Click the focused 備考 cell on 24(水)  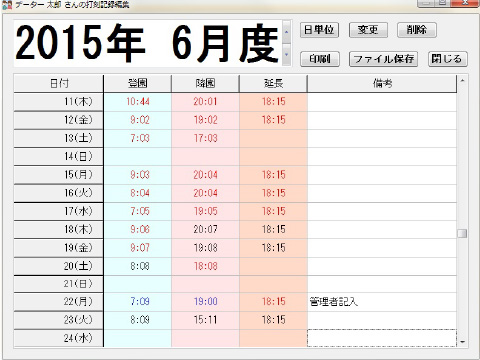click(x=382, y=338)
